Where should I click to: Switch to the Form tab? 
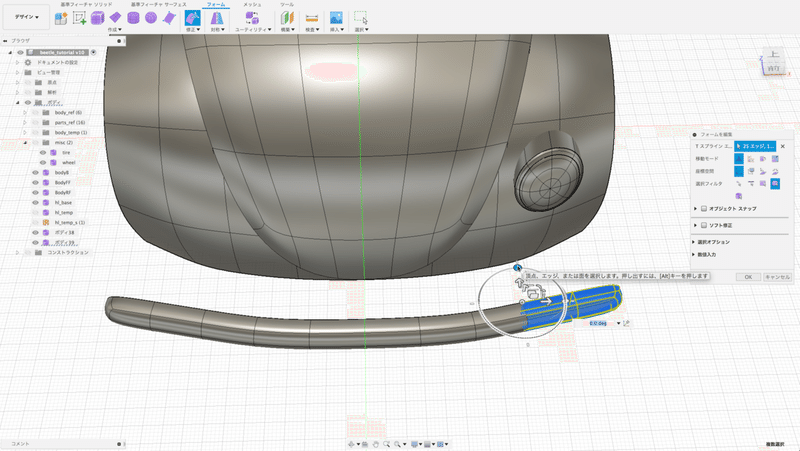point(216,4)
